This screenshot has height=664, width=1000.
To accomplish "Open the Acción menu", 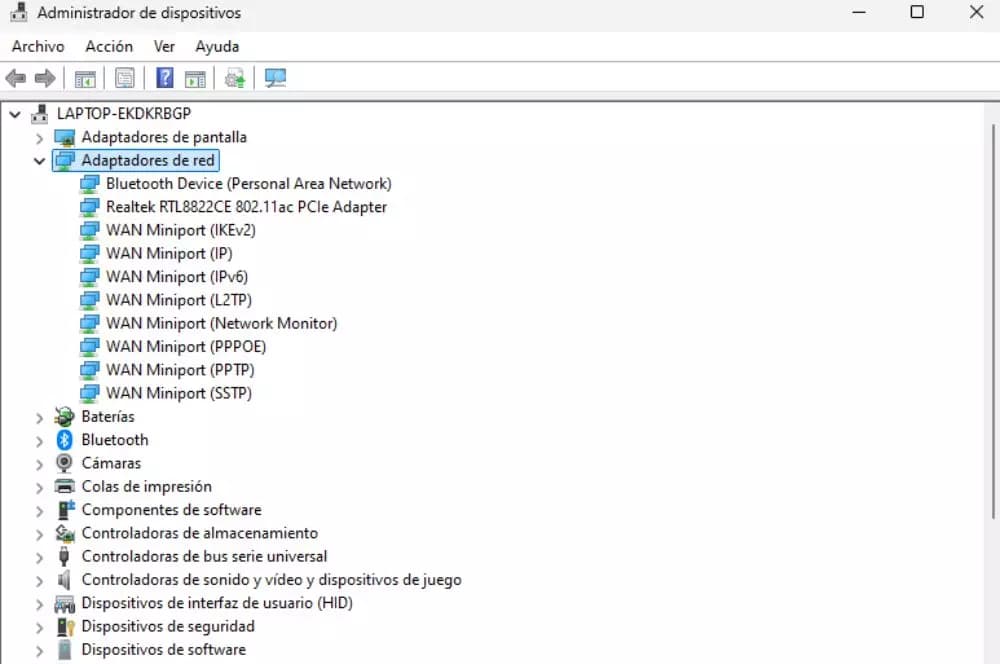I will pyautogui.click(x=109, y=46).
